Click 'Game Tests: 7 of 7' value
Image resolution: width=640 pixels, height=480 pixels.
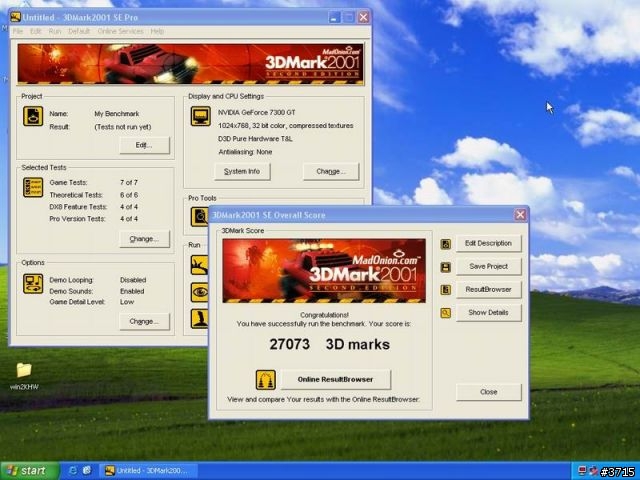(x=129, y=182)
